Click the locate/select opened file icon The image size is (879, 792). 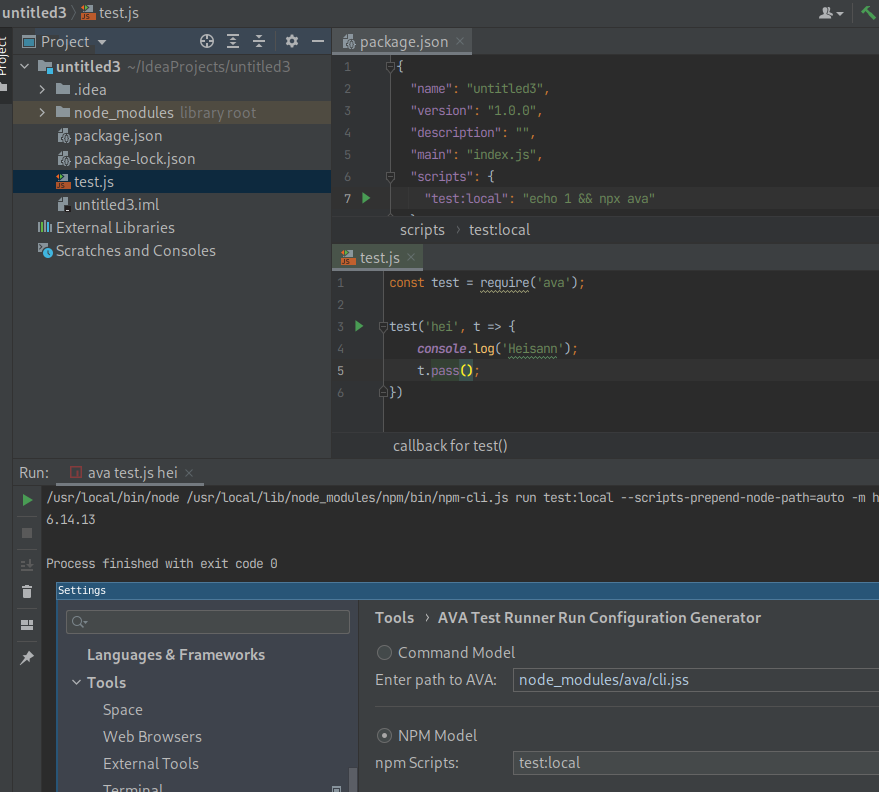[207, 41]
